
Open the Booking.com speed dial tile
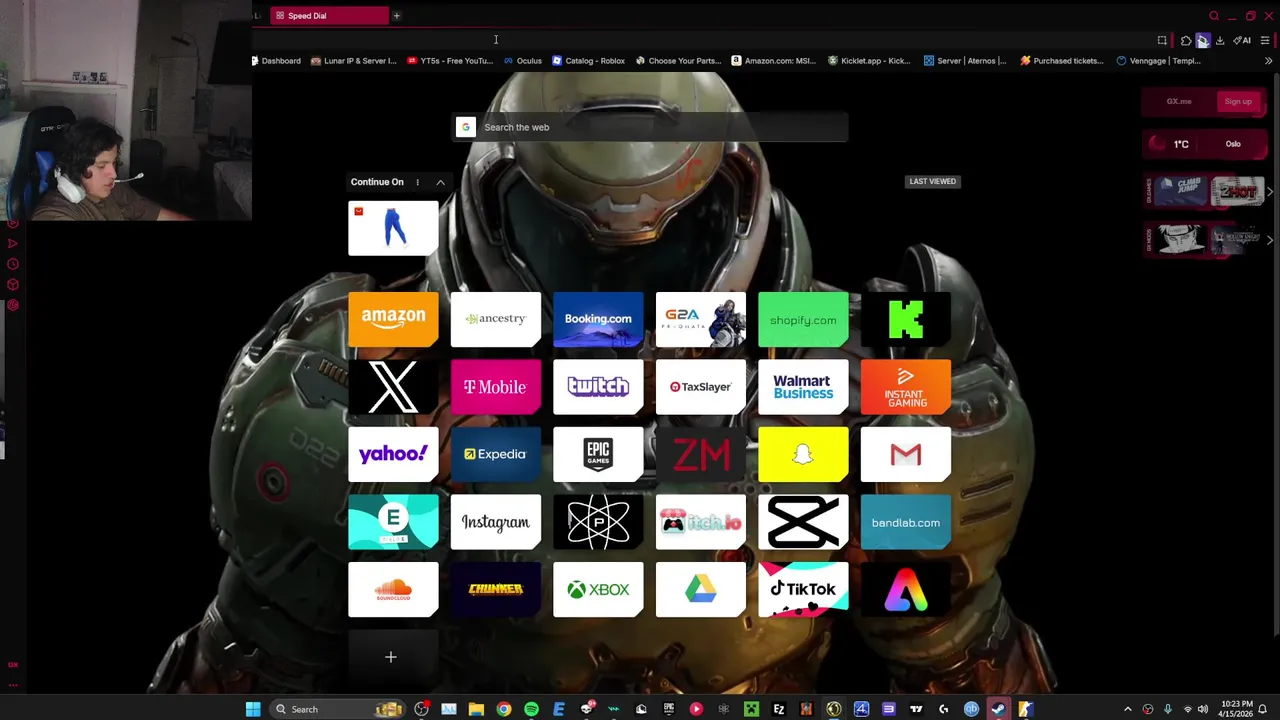pyautogui.click(x=598, y=319)
